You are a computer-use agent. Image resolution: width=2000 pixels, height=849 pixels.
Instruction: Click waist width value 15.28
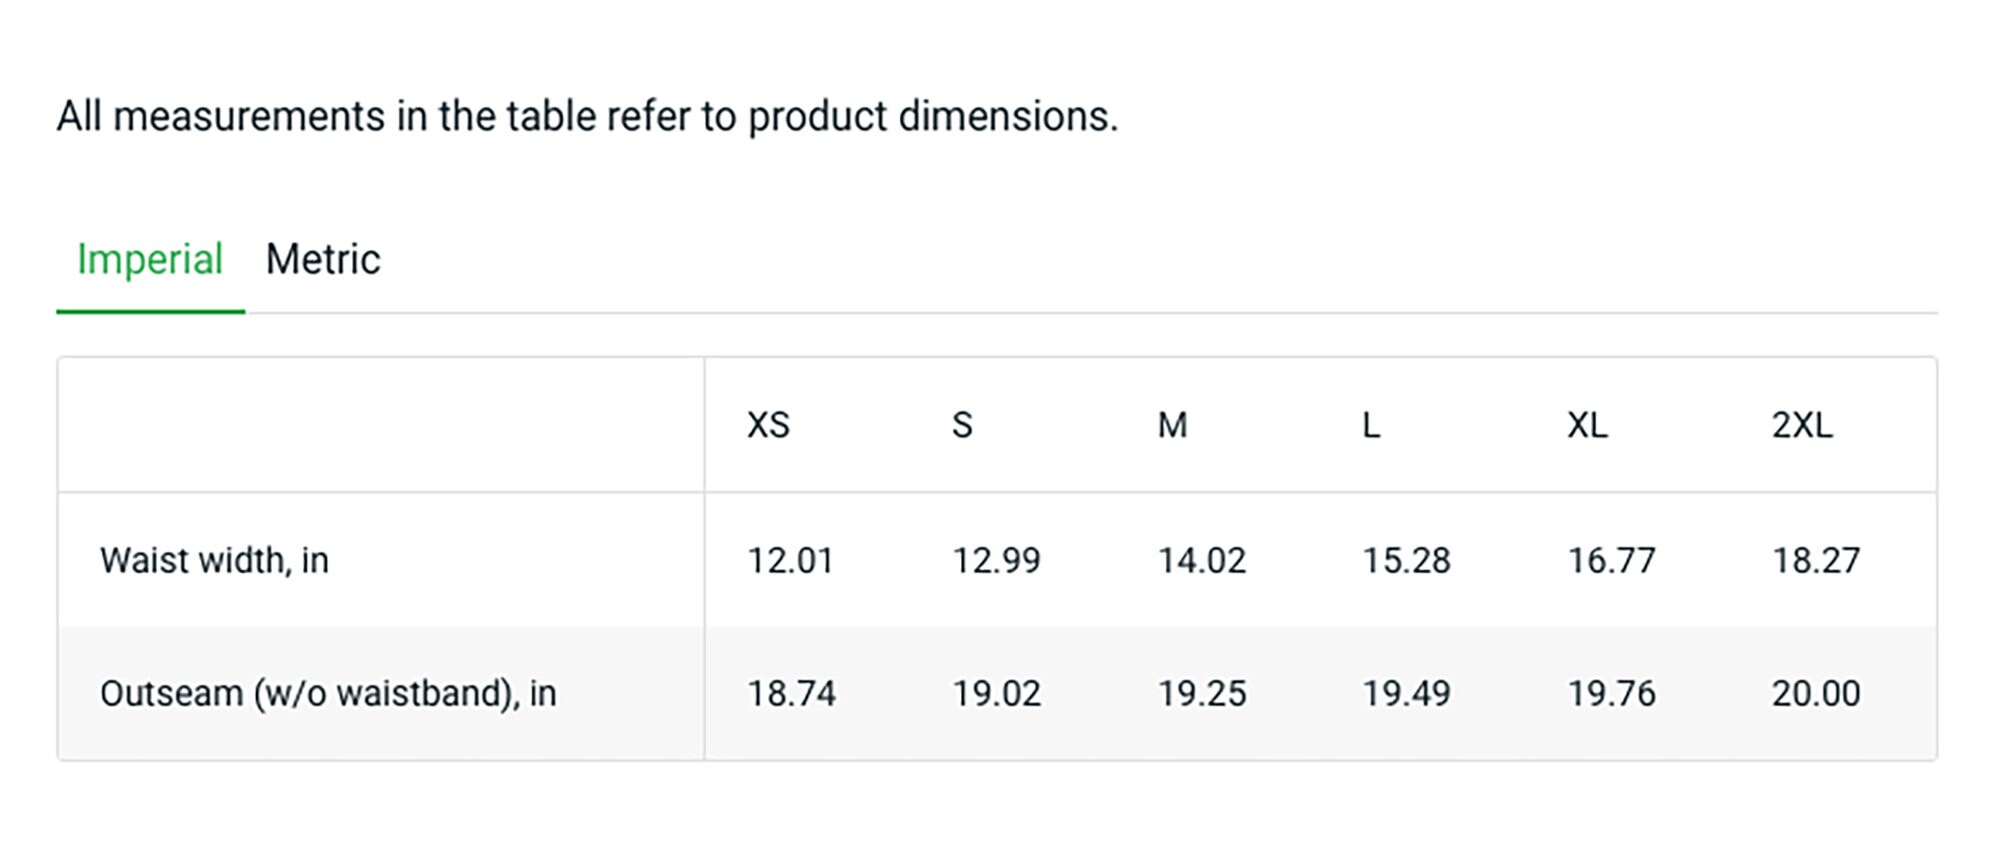[1406, 560]
